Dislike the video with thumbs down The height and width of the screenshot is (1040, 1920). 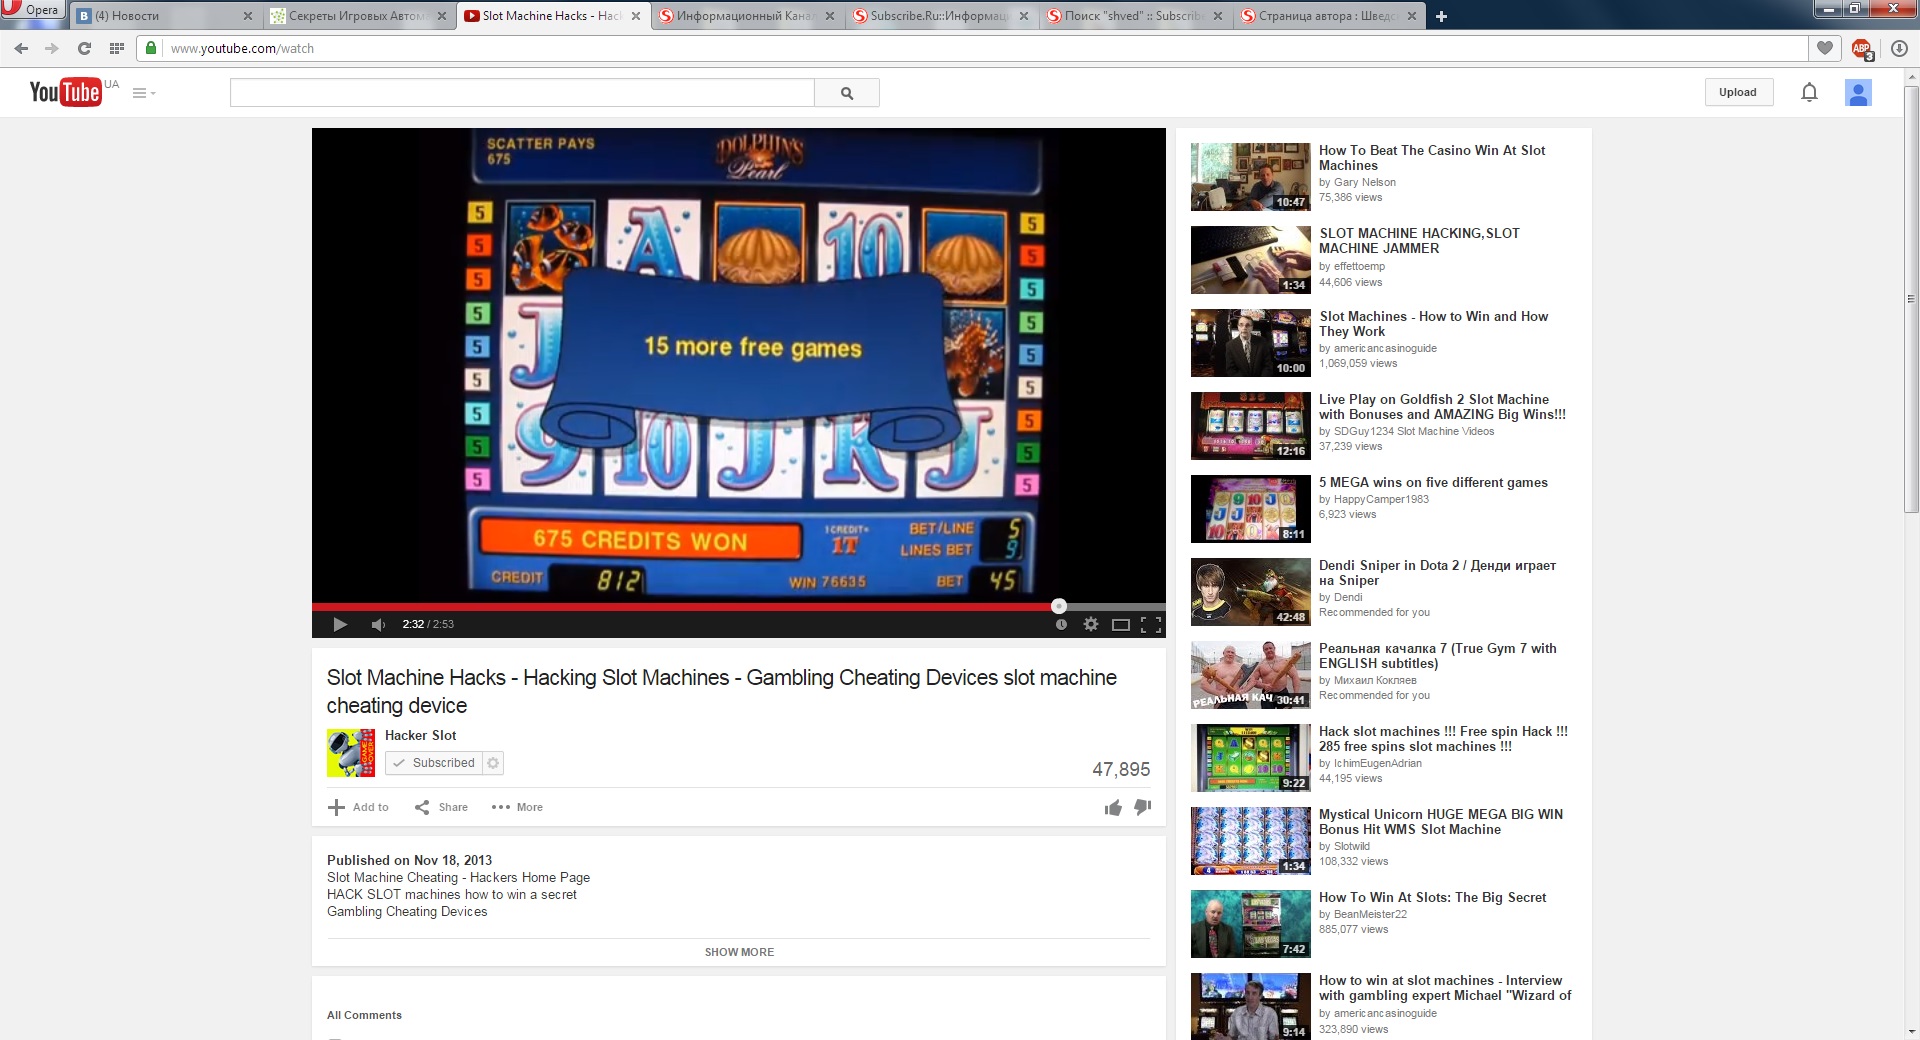click(x=1143, y=807)
